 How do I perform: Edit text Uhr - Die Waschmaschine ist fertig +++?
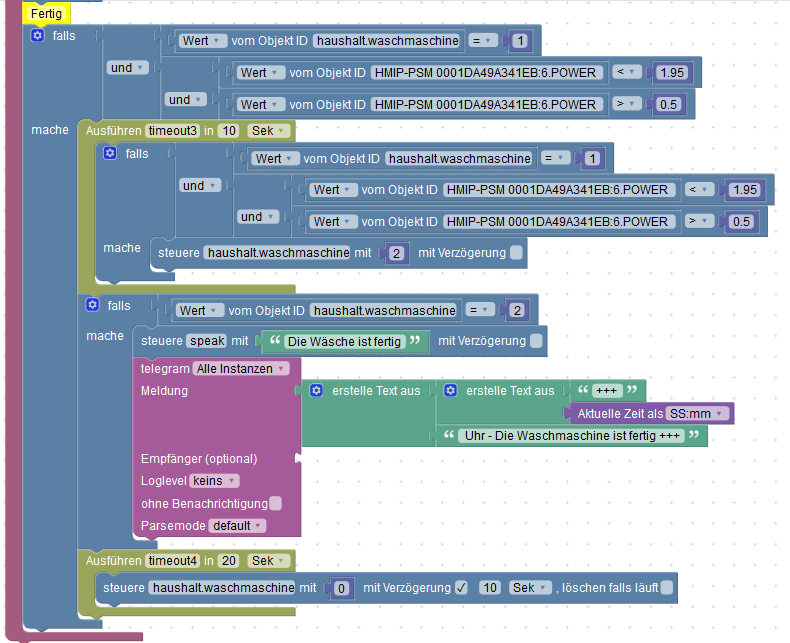point(572,435)
